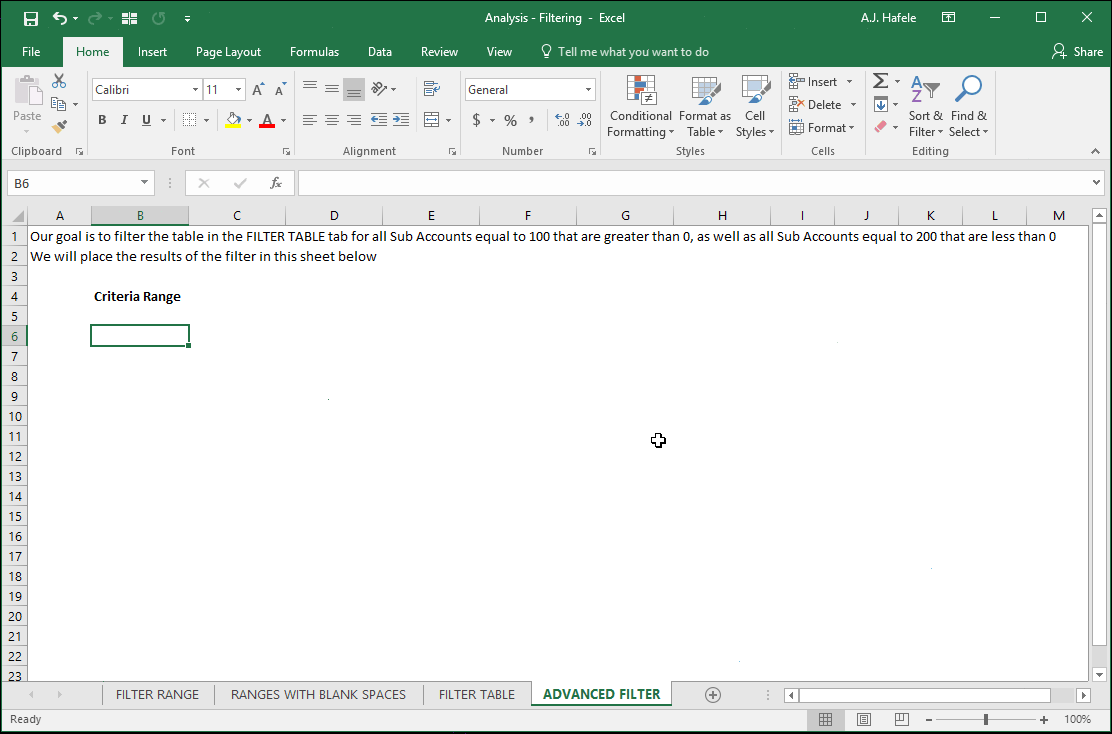Click Clear eraser icon
This screenshot has width=1112, height=734.
881,127
